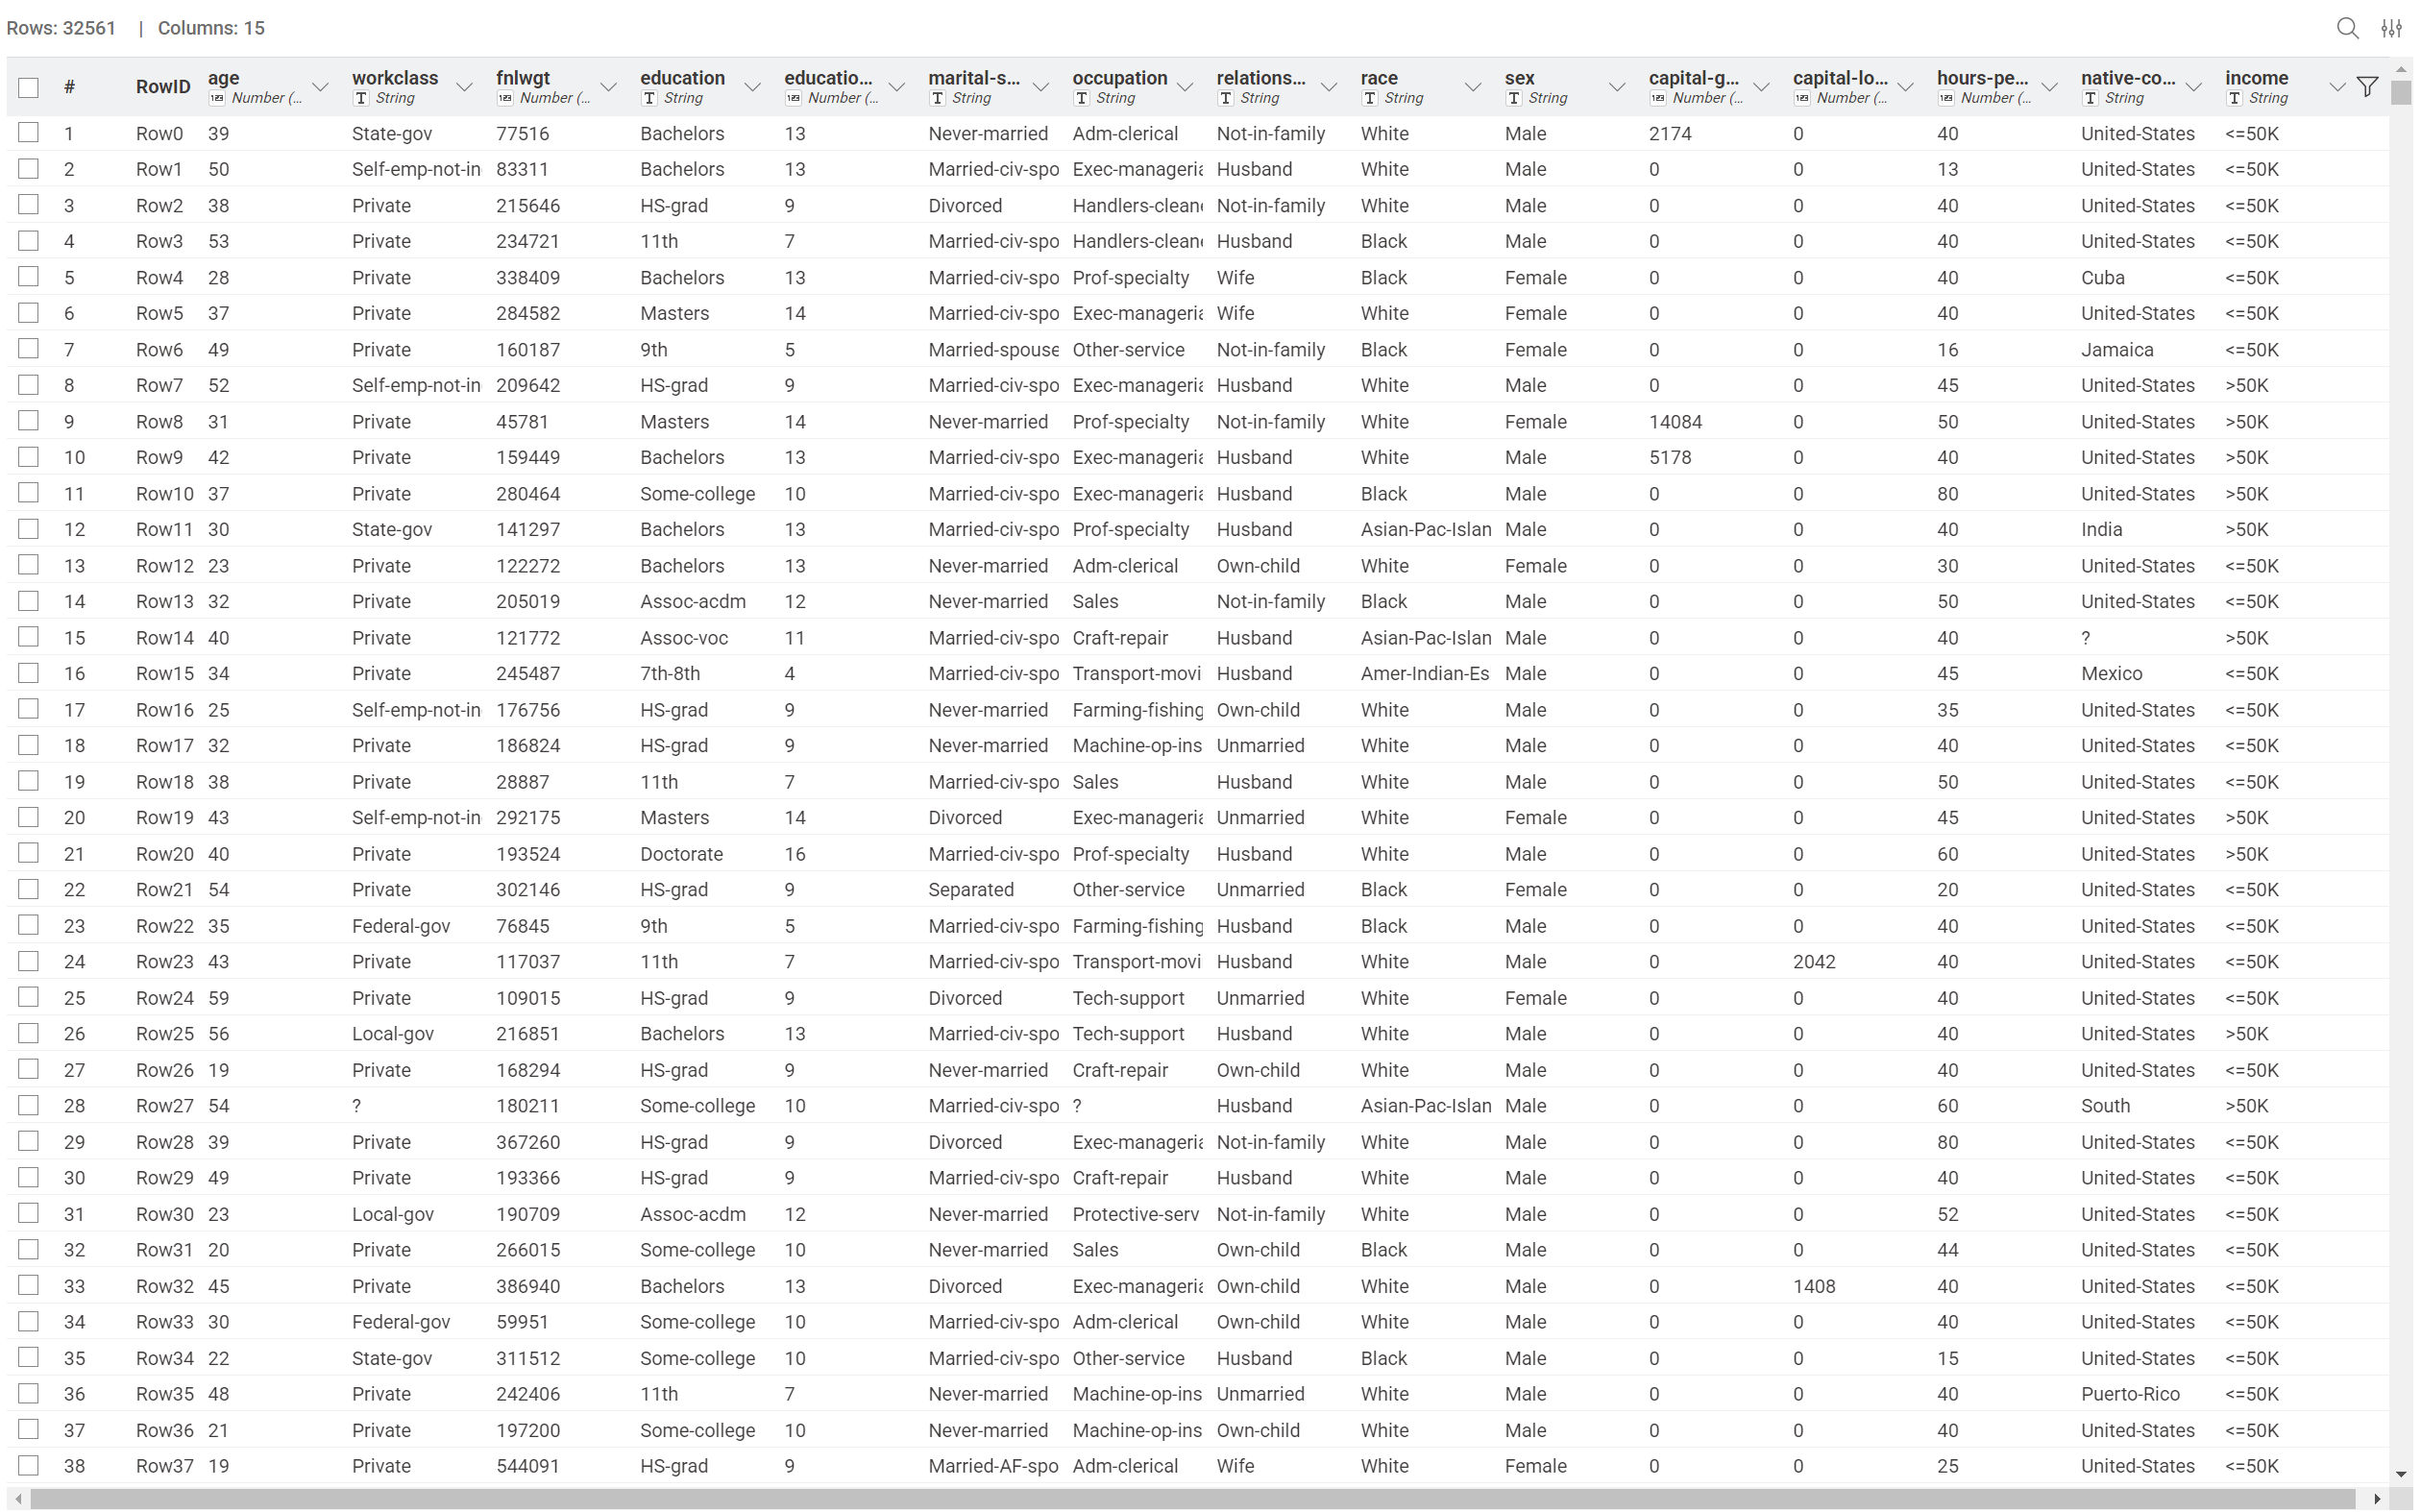The image size is (2421, 1512).
Task: Open the table search magnifier icon
Action: 2346,28
